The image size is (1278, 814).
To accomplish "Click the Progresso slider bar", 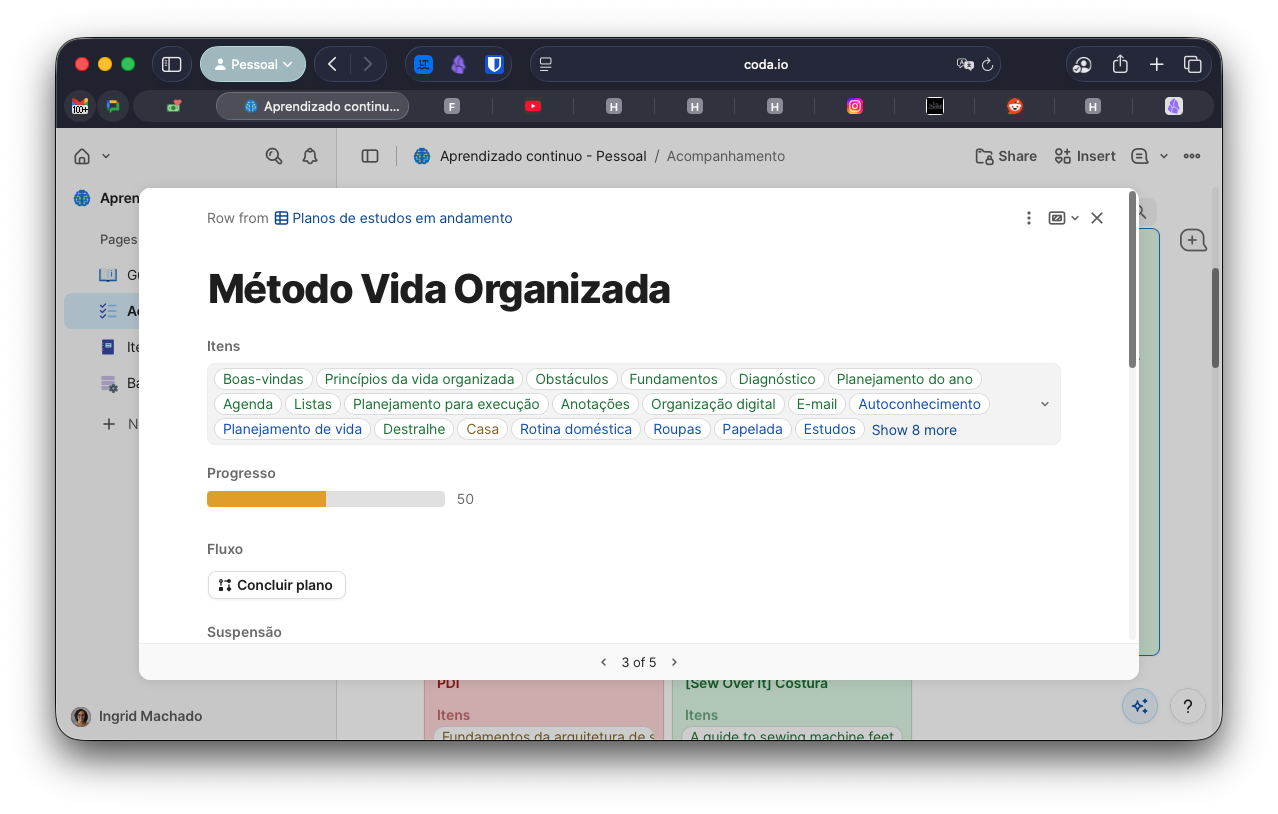I will 325,499.
